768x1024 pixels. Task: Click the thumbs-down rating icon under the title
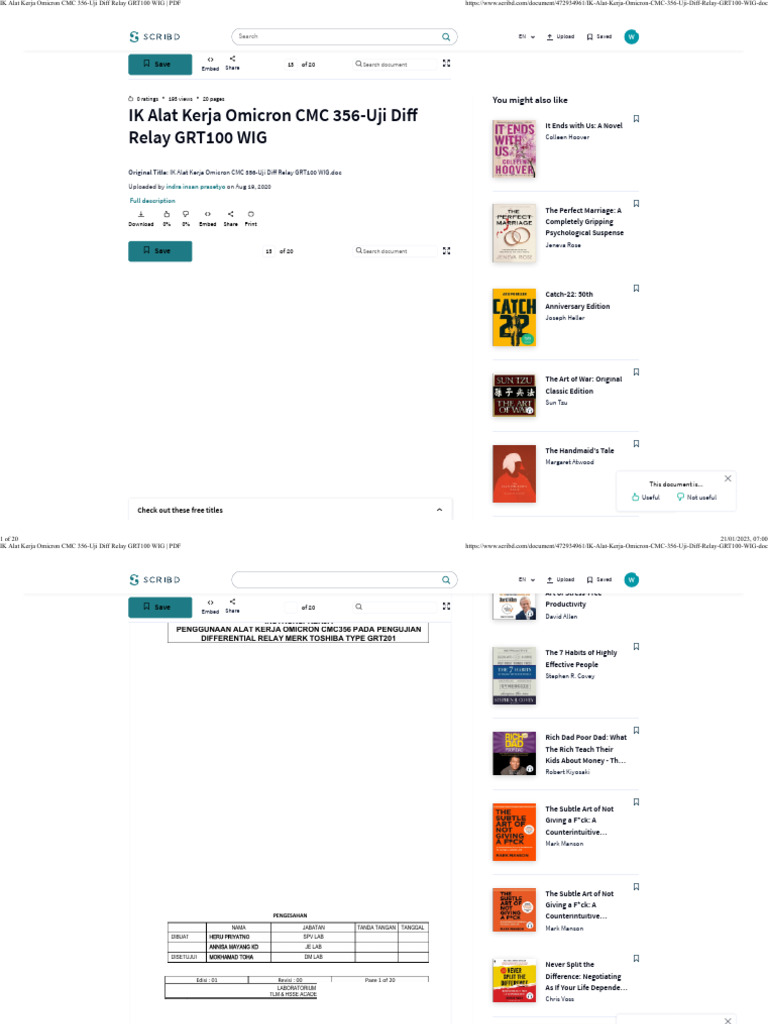coord(186,214)
